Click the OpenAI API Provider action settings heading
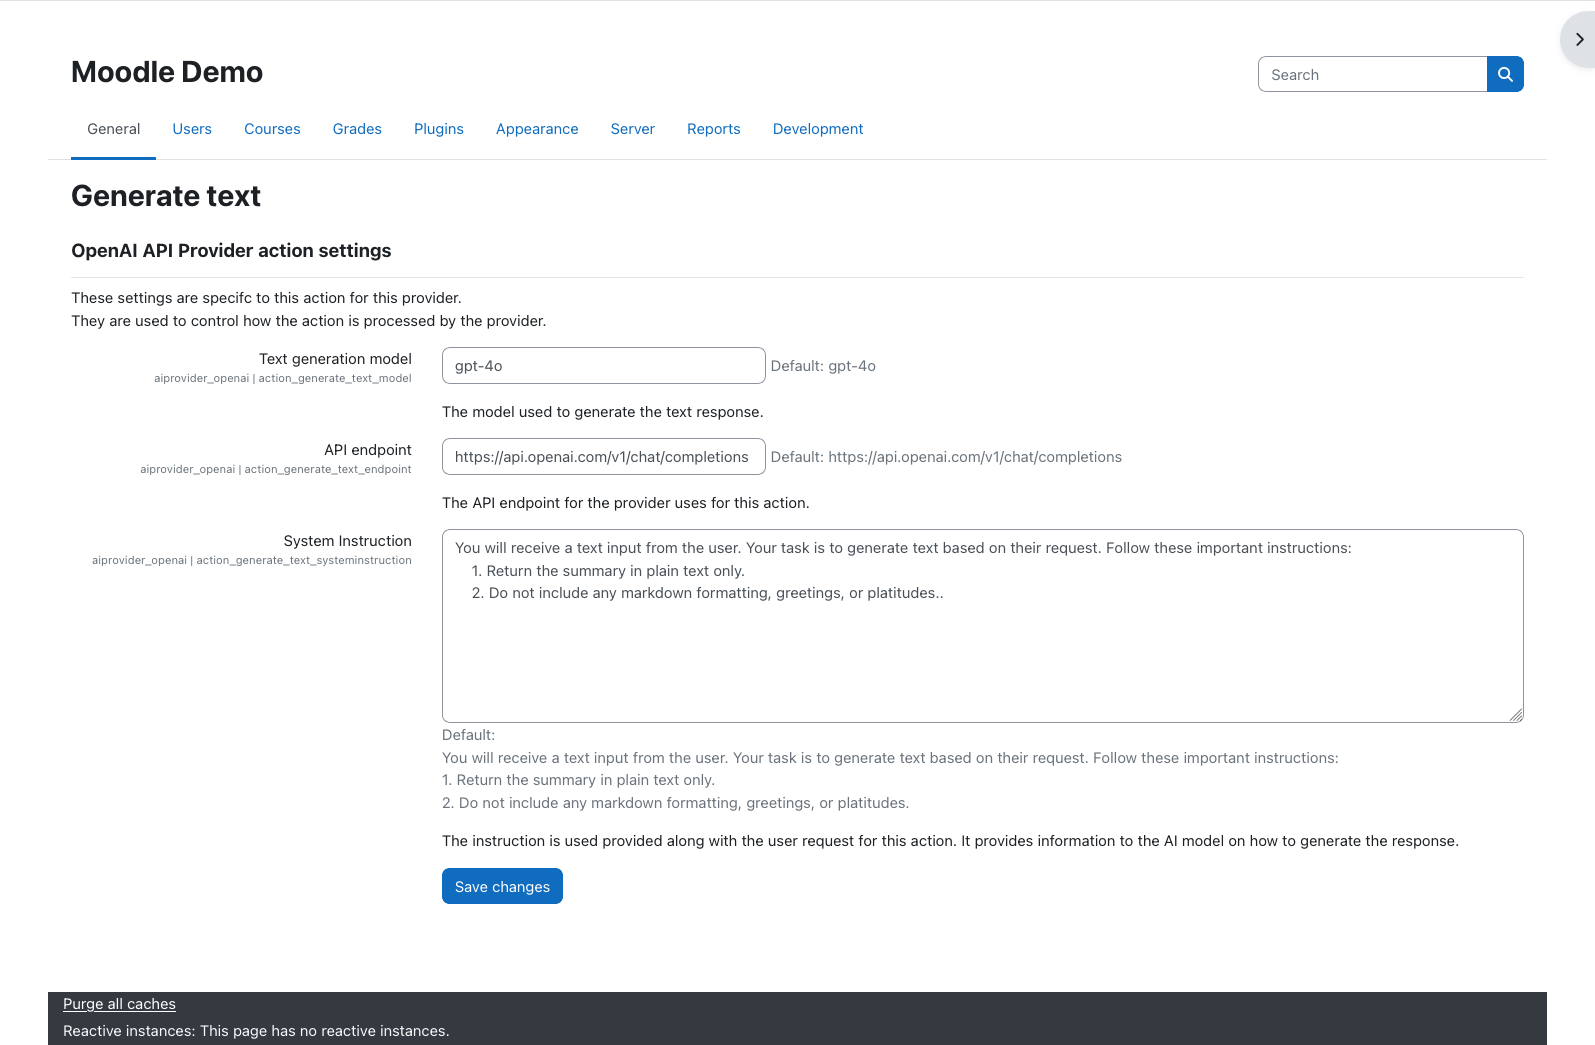This screenshot has height=1045, width=1595. [231, 251]
